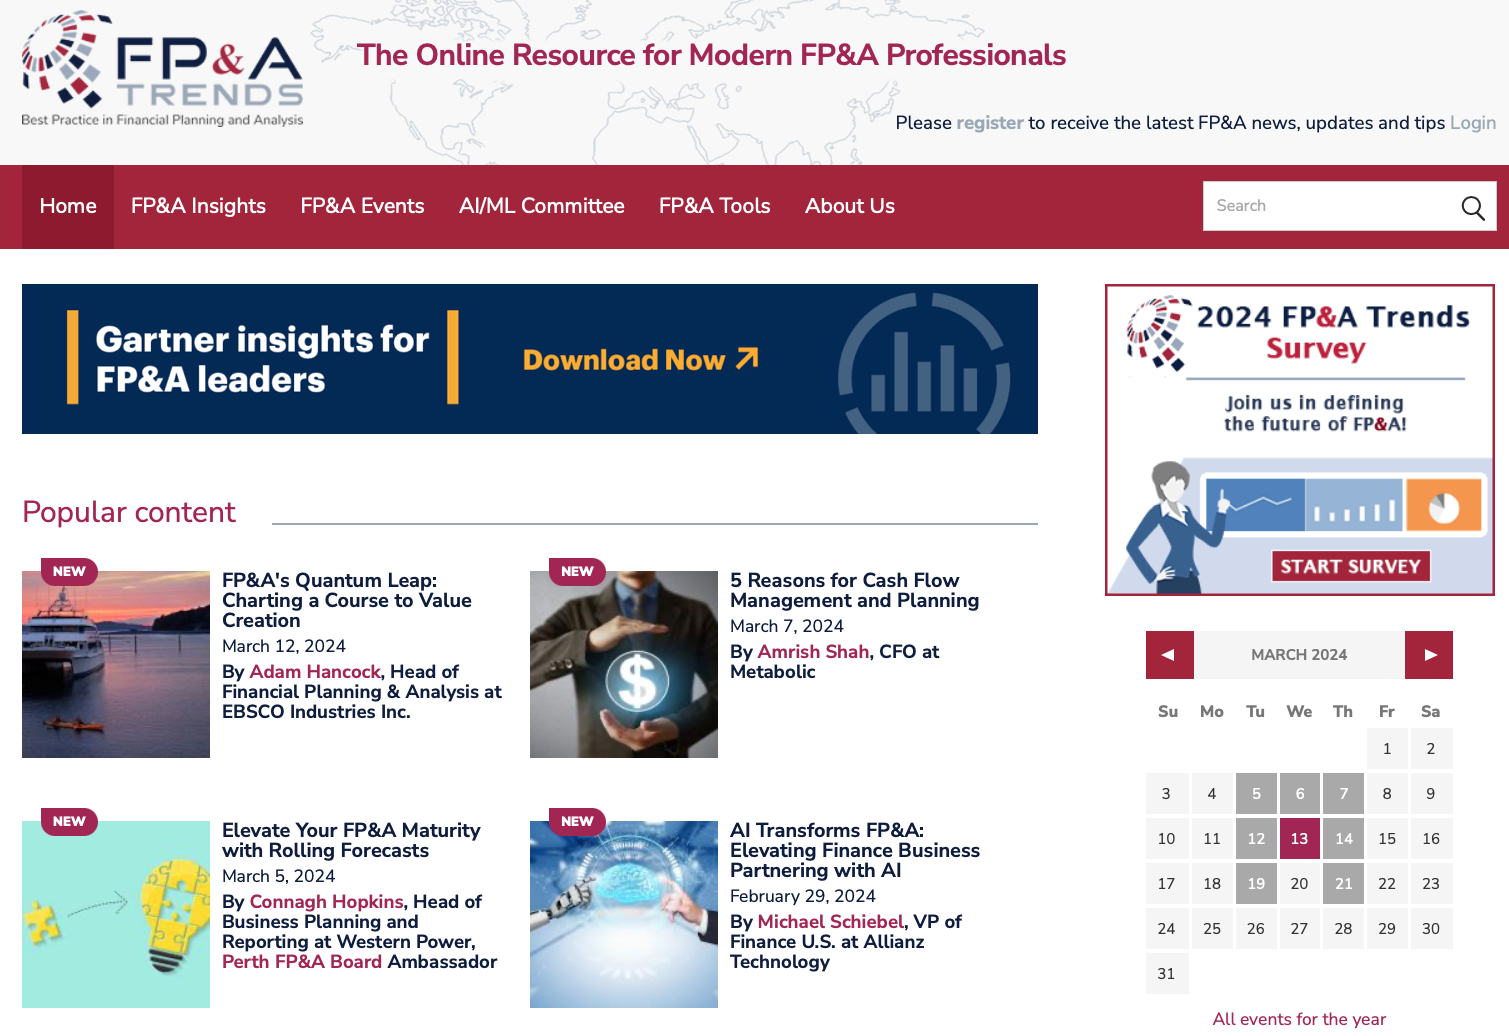Viewport: 1509px width, 1036px height.
Task: Open FP&A Tools menu
Action: [714, 206]
